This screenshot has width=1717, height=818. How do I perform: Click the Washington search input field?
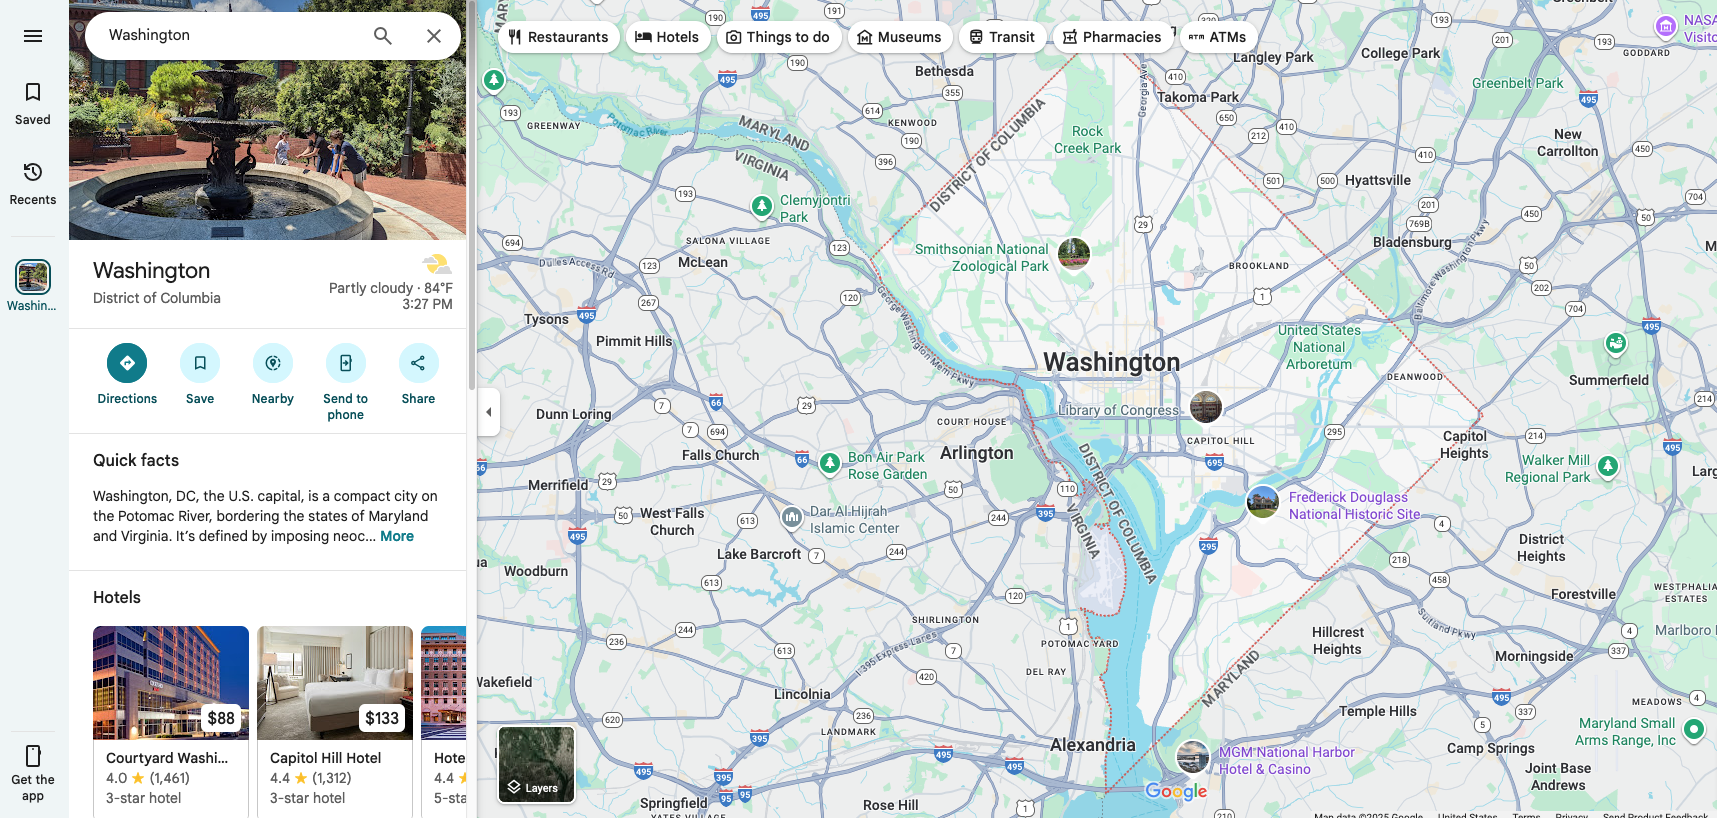tap(230, 36)
